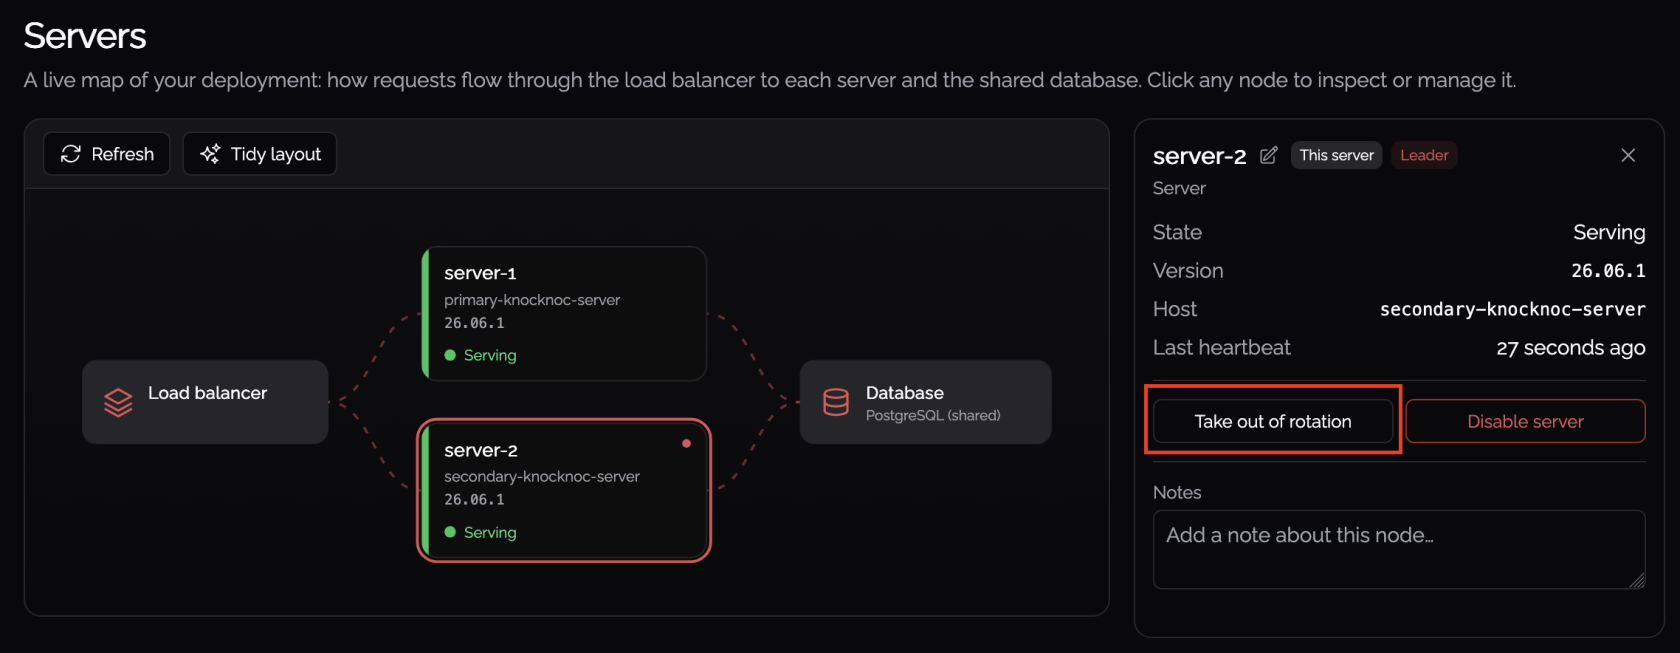Screen dimensions: 1680x653
Task: Click the Disable server button
Action: click(x=1525, y=421)
